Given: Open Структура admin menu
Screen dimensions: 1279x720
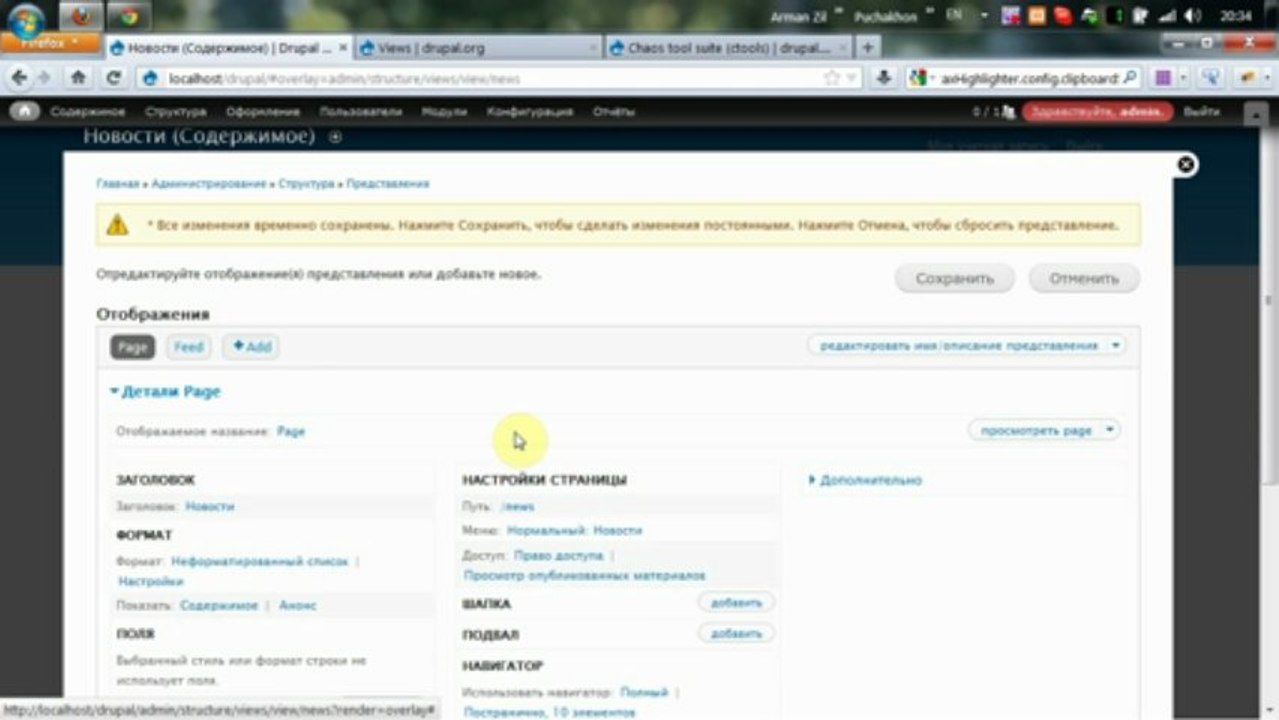Looking at the screenshot, I should 175,112.
